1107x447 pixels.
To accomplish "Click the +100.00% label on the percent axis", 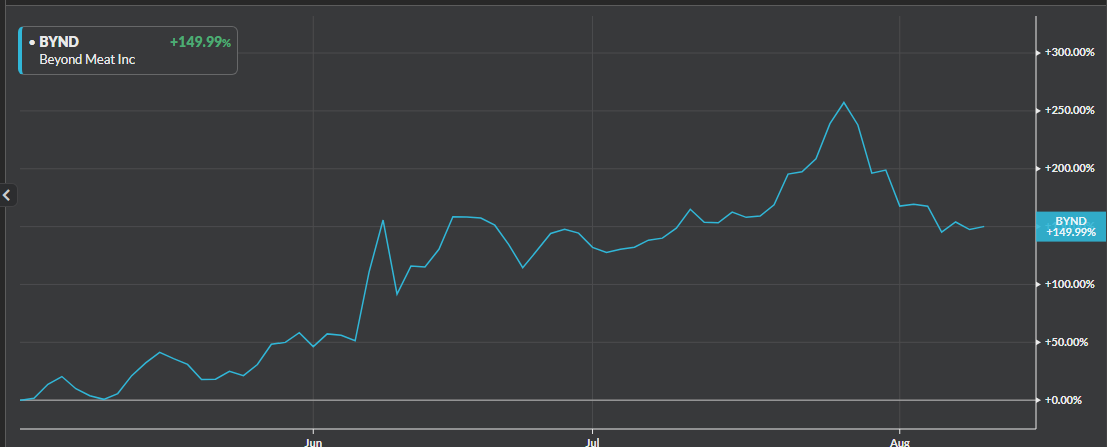I will [1069, 284].
